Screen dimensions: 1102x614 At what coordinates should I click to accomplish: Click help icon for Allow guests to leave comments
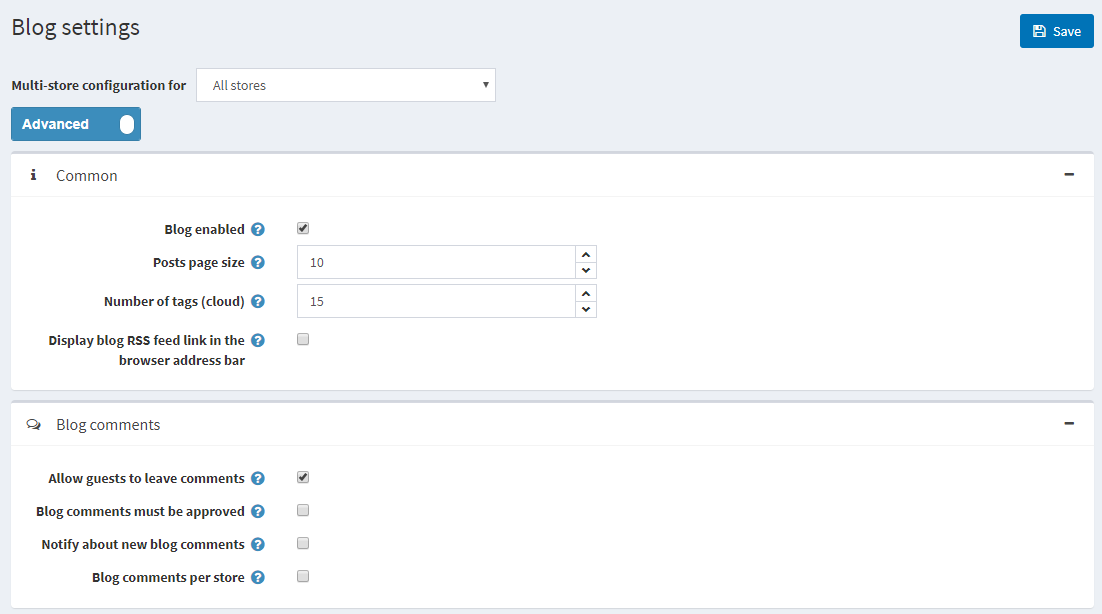(258, 479)
